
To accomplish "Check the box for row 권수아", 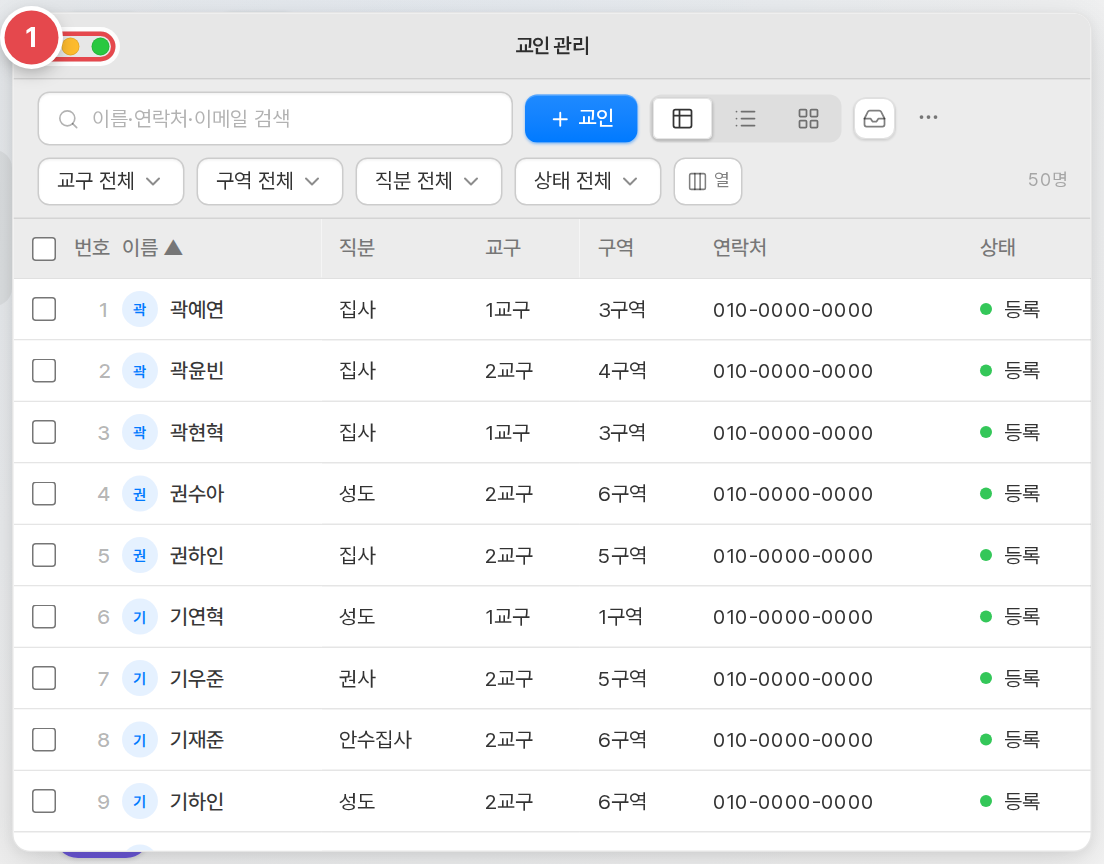I will (x=44, y=494).
